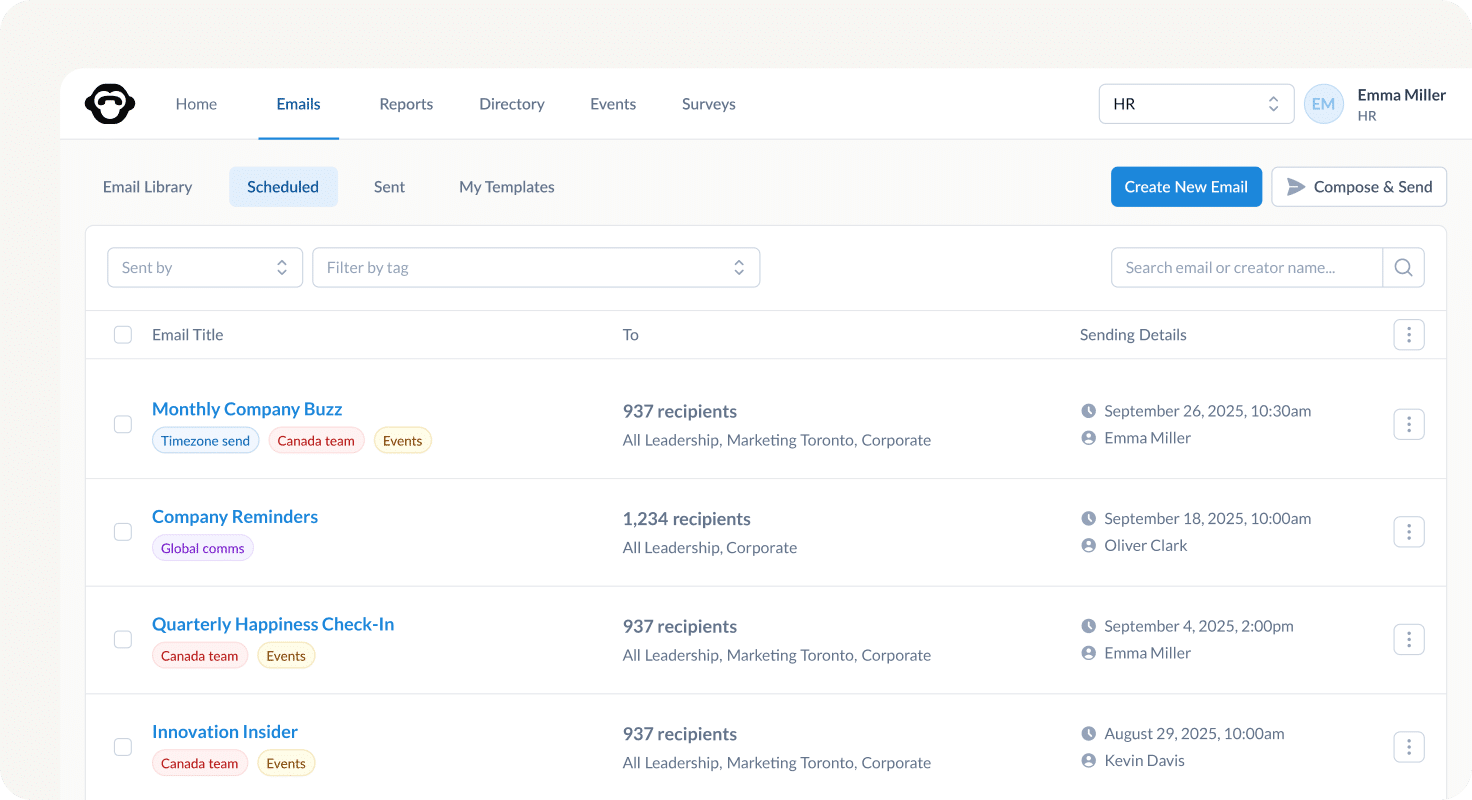1472x800 pixels.
Task: Click the paper plane icon on Compose & Send
Action: tap(1297, 186)
